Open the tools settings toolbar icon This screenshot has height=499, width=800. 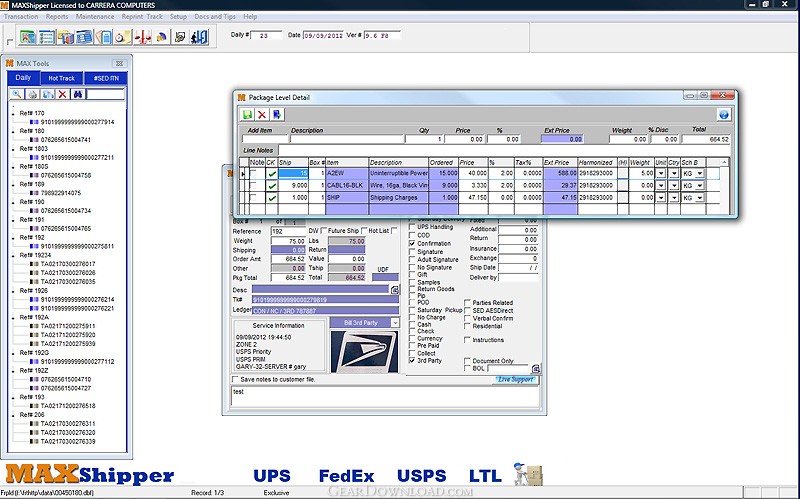pyautogui.click(x=180, y=37)
